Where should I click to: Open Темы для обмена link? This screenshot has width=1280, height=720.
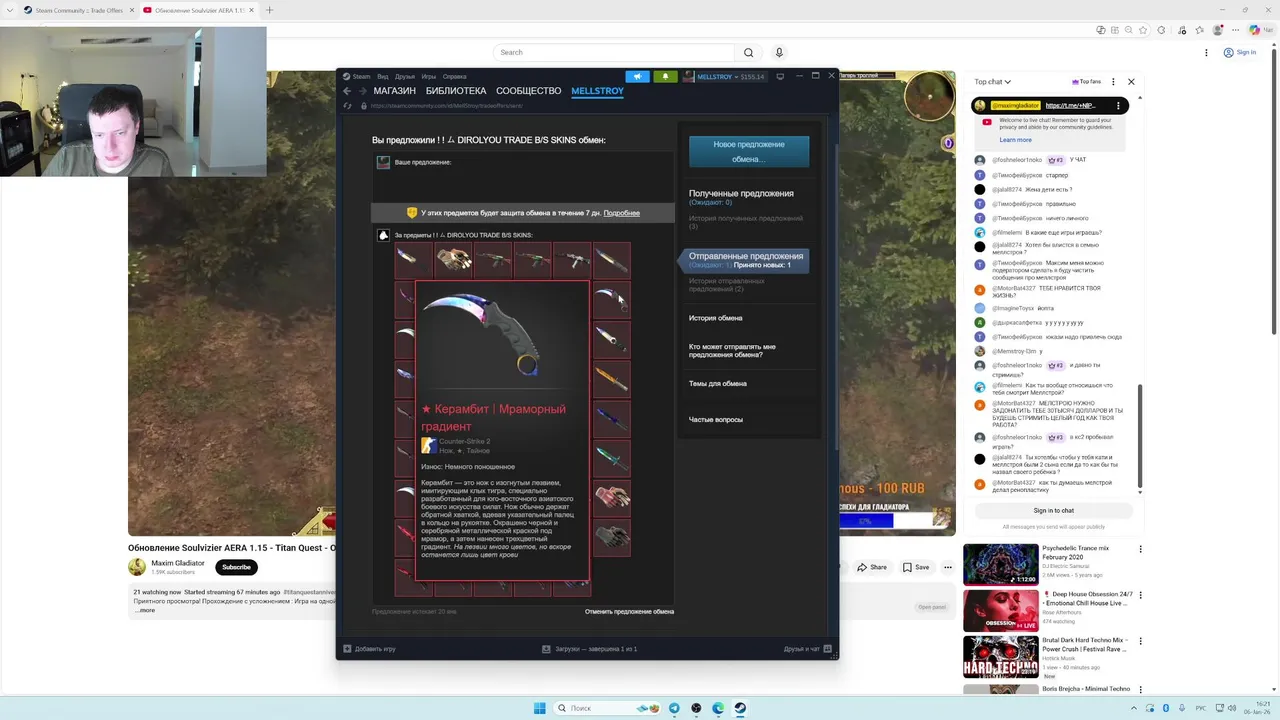tap(718, 383)
